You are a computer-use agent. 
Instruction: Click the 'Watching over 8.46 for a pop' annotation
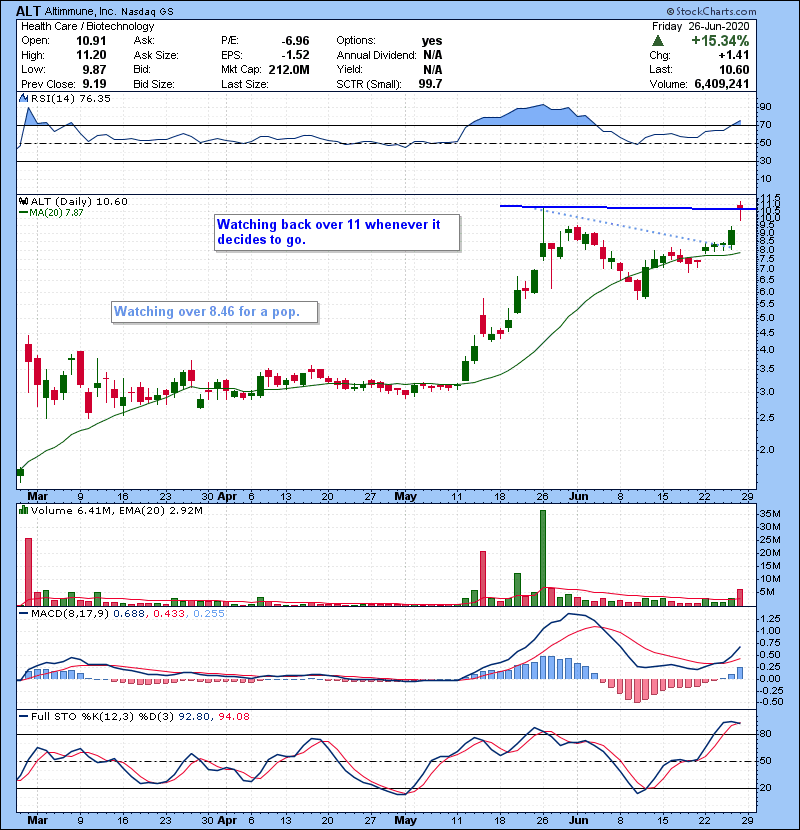coord(214,312)
